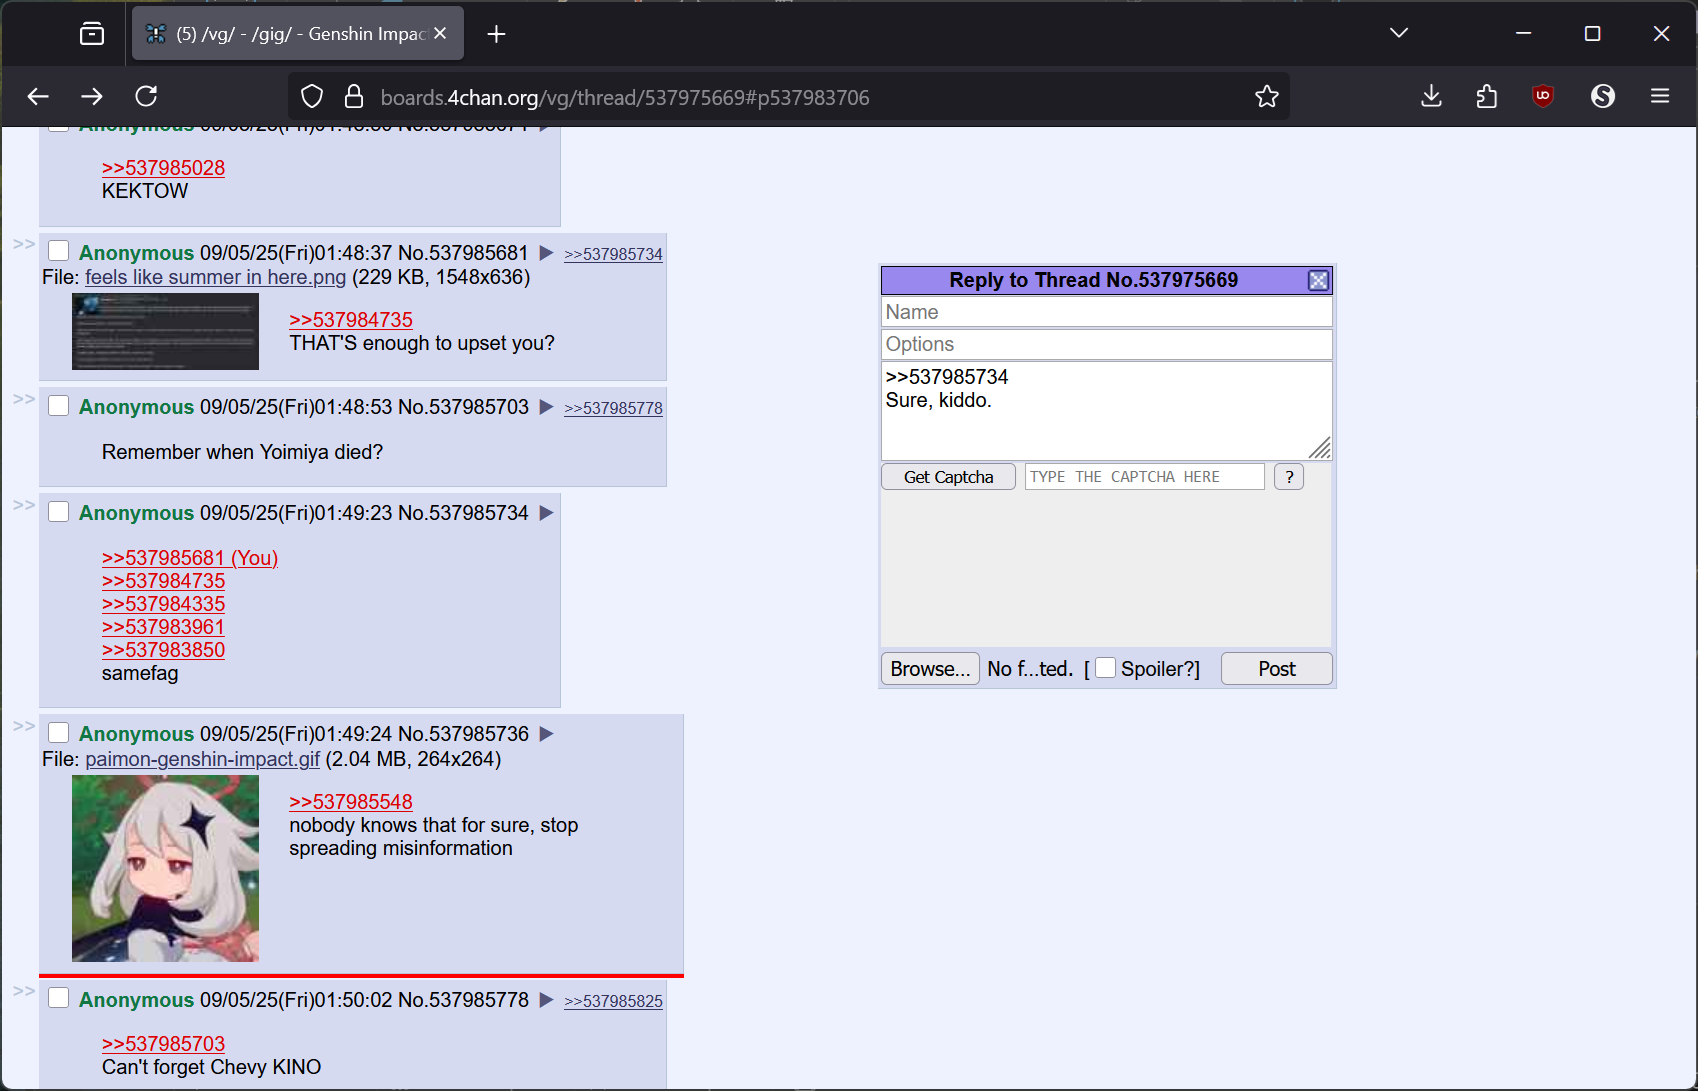Switch to the /vg/ Genshin Impact tab
The height and width of the screenshot is (1091, 1698).
[290, 34]
